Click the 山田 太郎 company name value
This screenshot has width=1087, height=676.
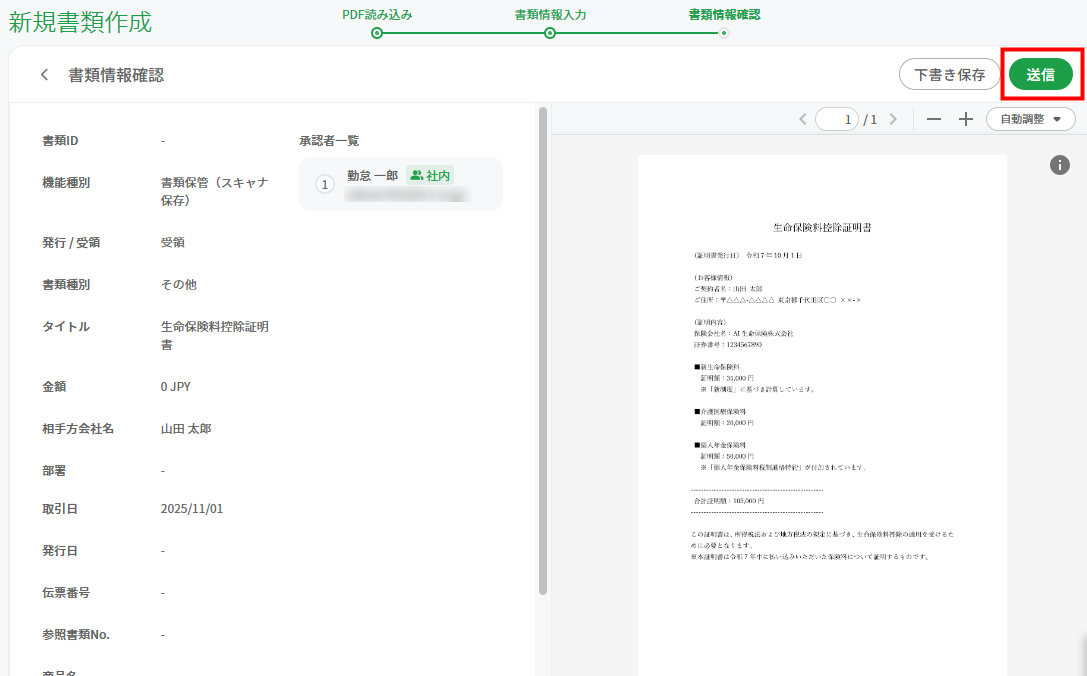pyautogui.click(x=186, y=428)
